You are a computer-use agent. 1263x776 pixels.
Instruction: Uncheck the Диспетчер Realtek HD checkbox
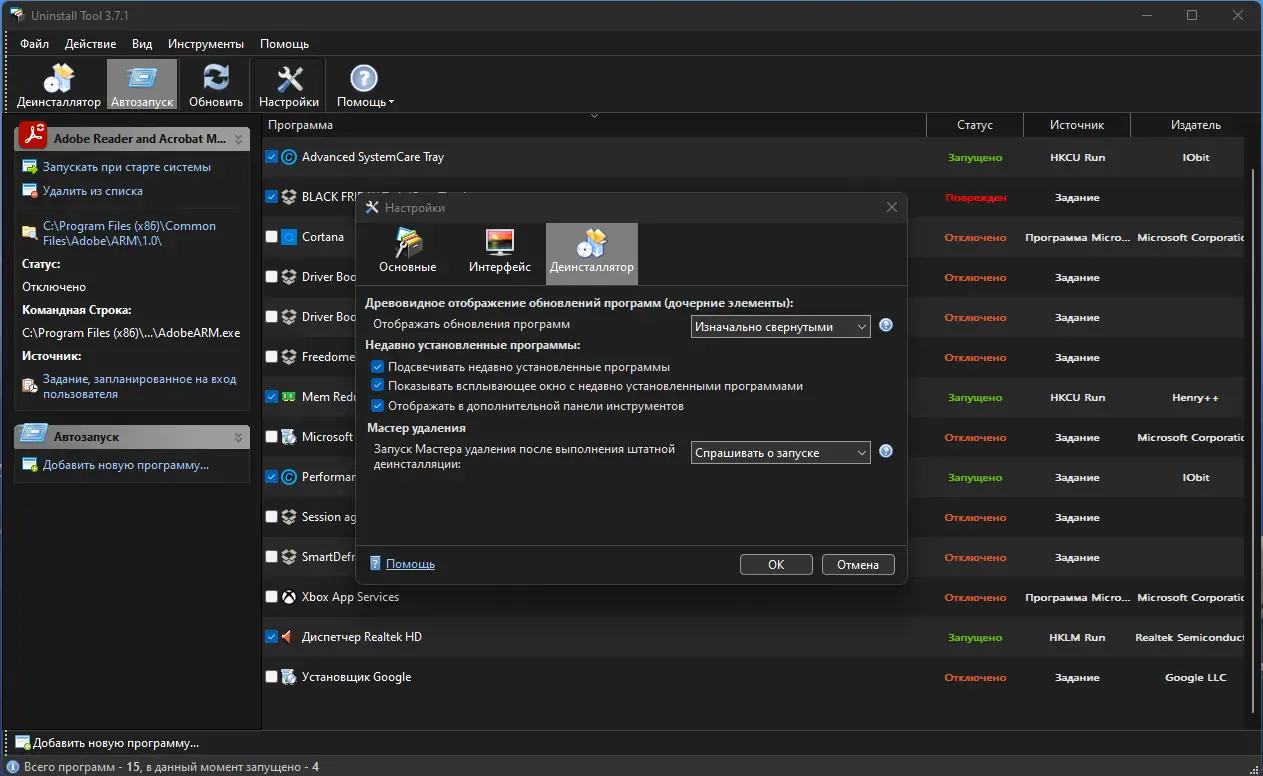pyautogui.click(x=271, y=637)
